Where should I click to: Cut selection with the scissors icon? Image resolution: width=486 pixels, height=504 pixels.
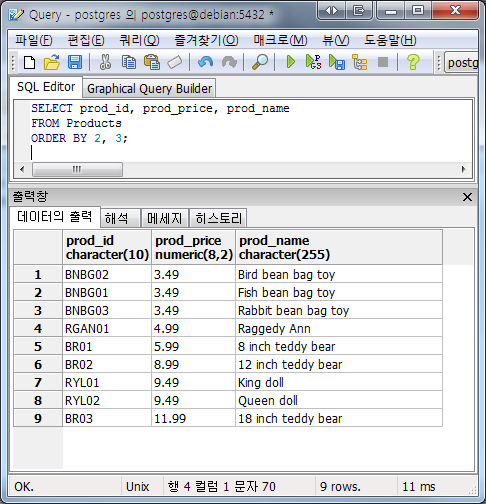coord(105,62)
